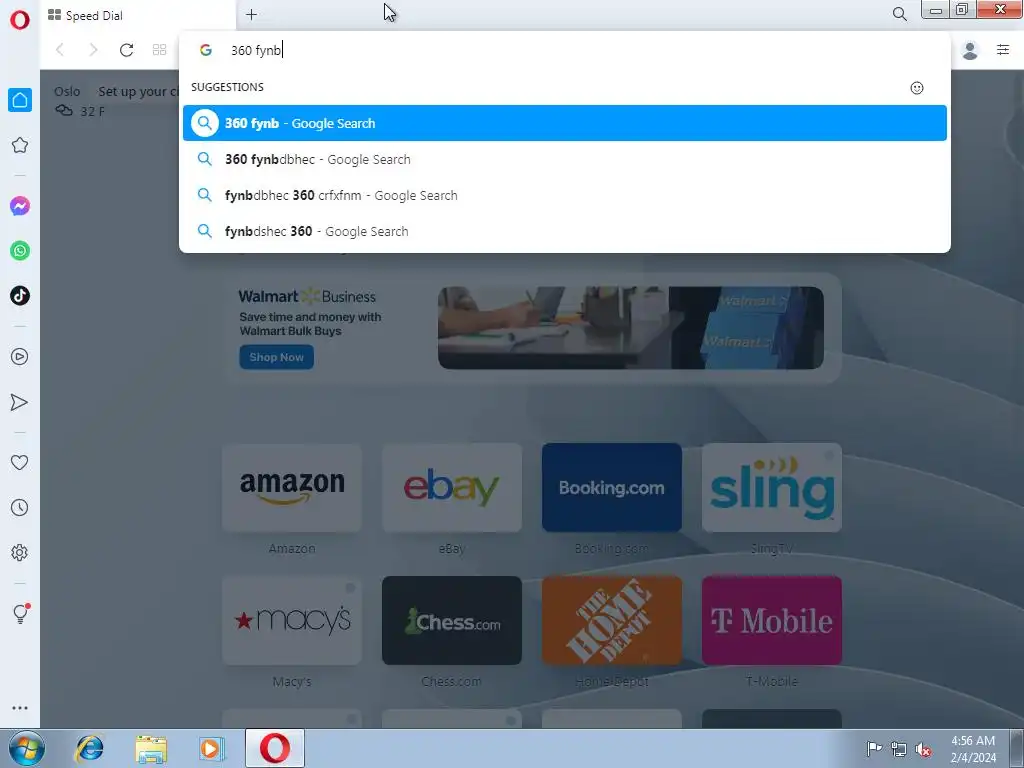Open Windows Explorer from the taskbar
Viewport: 1024px width, 768px height.
click(x=151, y=748)
